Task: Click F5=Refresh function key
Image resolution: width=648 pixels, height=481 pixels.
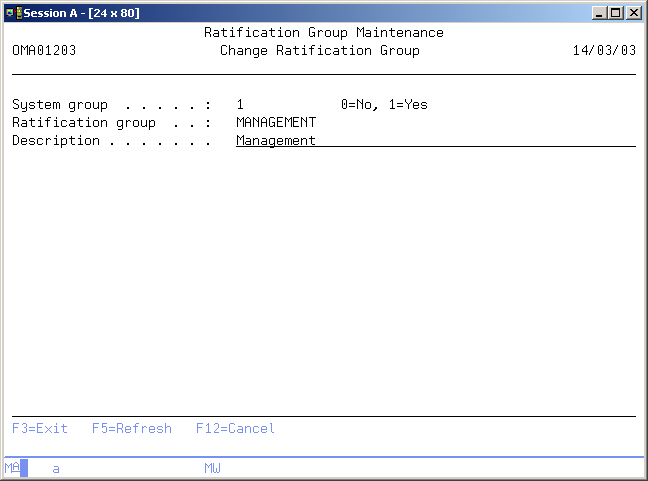Action: (131, 428)
